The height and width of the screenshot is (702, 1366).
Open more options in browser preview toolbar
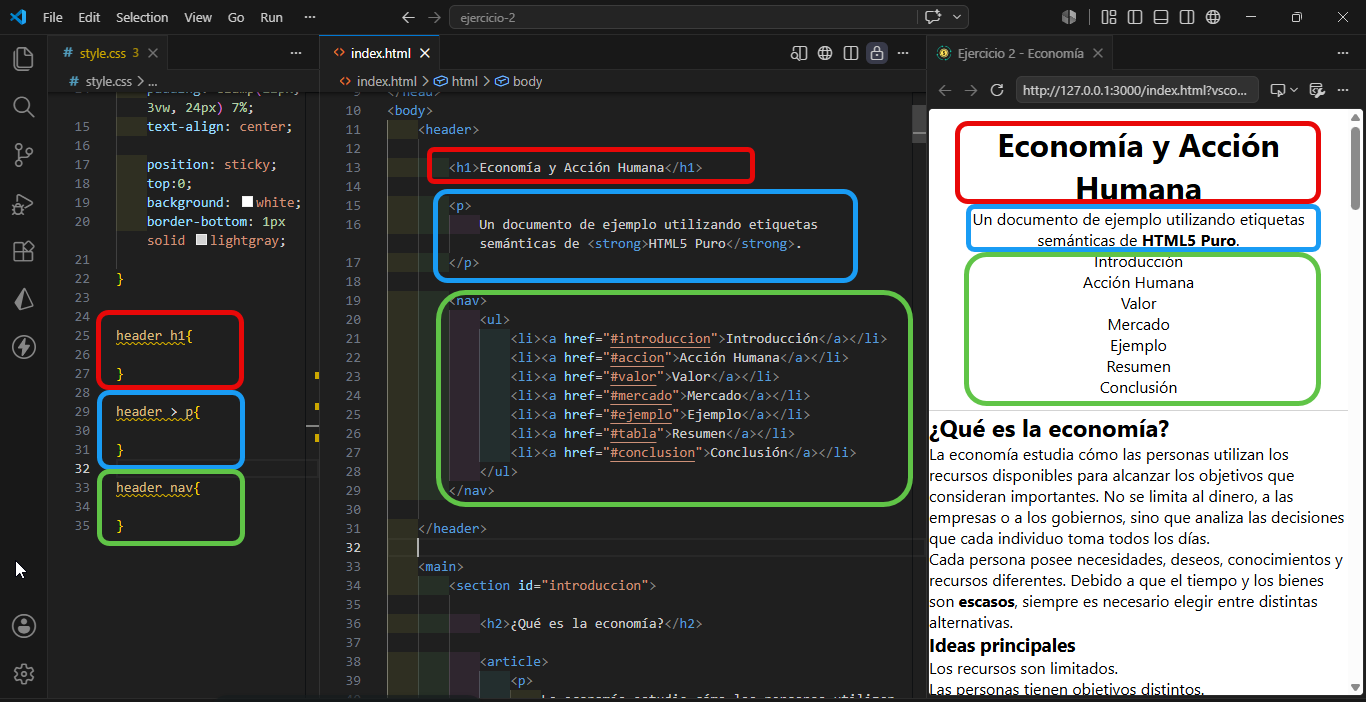click(1343, 91)
